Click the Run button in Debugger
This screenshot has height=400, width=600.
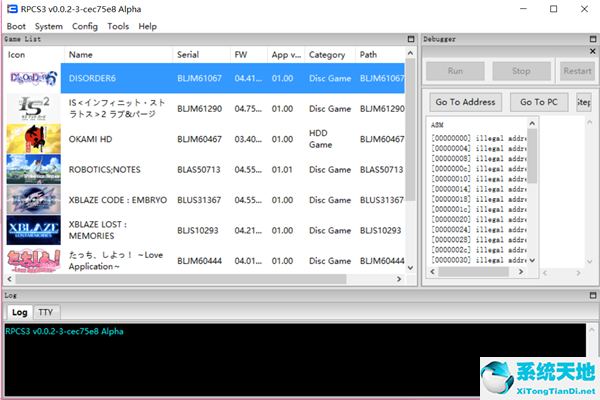click(x=455, y=71)
